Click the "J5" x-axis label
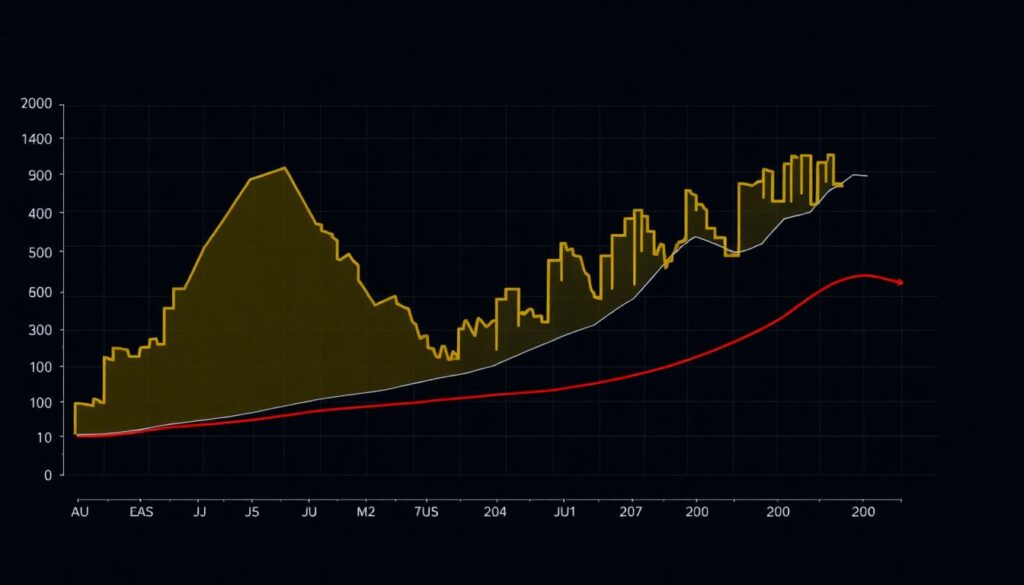 pos(251,512)
